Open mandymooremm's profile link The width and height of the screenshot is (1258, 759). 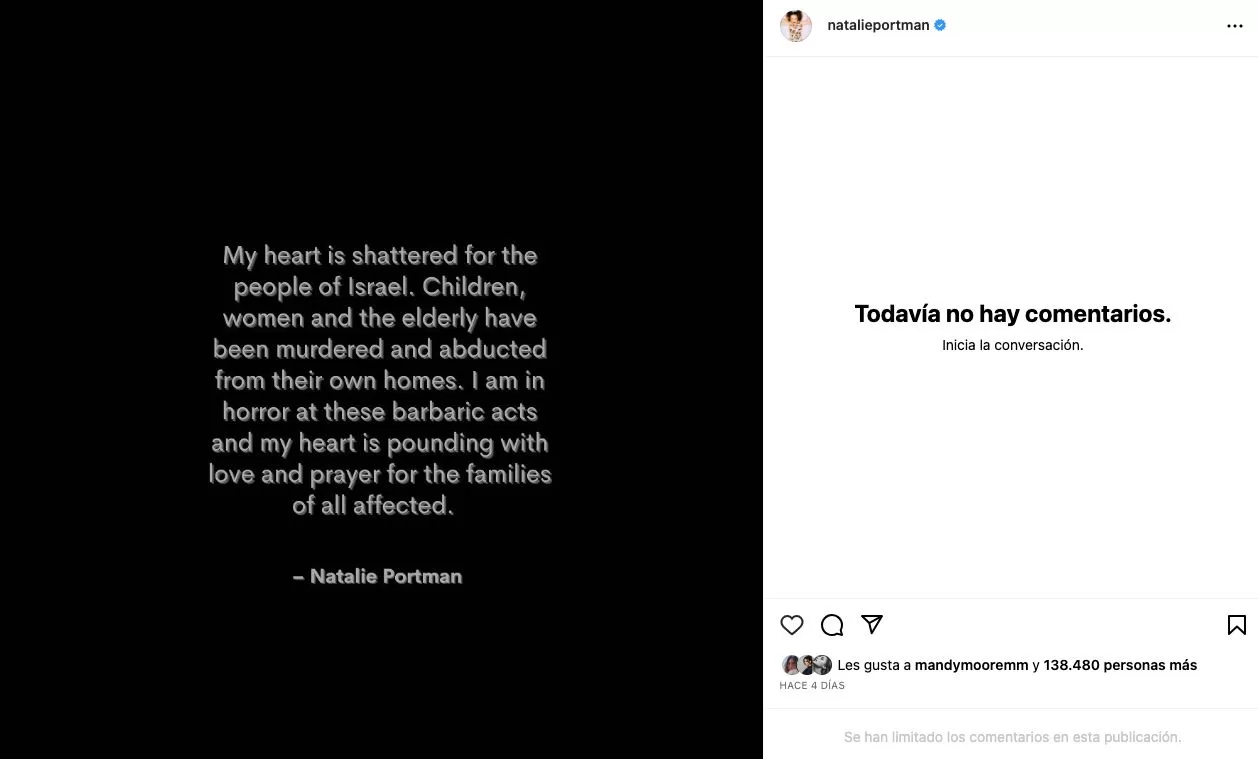pyautogui.click(x=972, y=665)
